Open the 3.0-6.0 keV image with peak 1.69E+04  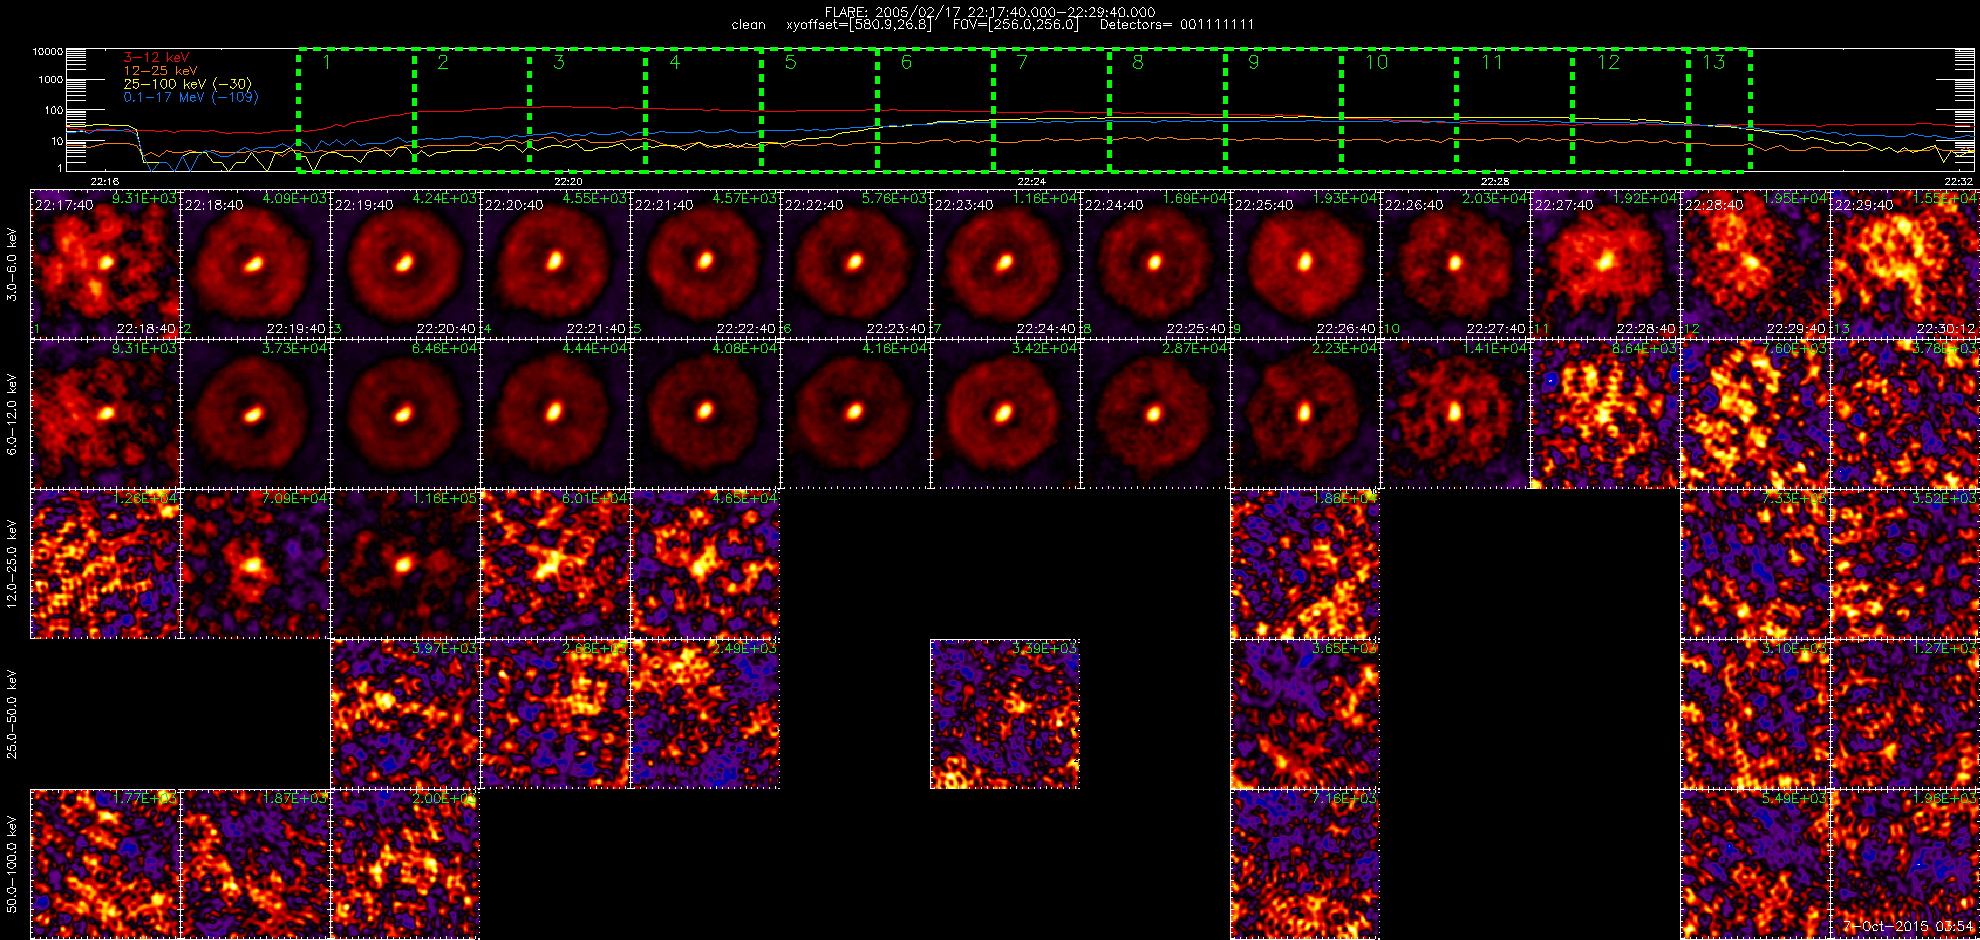coord(1155,264)
